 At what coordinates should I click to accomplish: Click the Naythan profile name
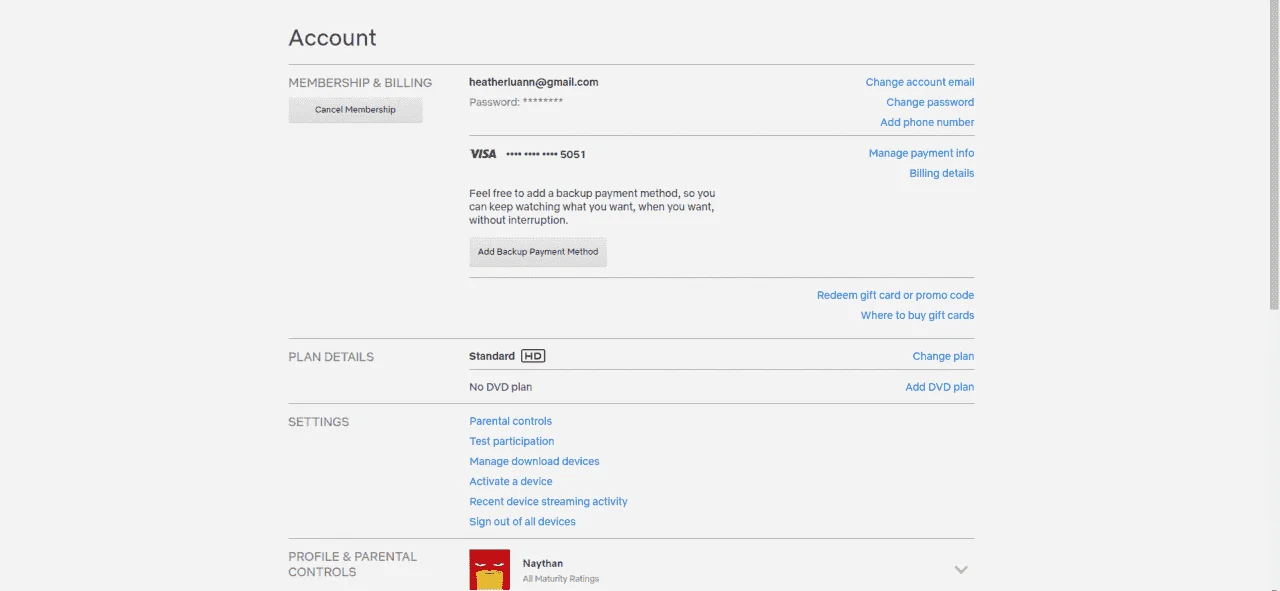coord(543,564)
